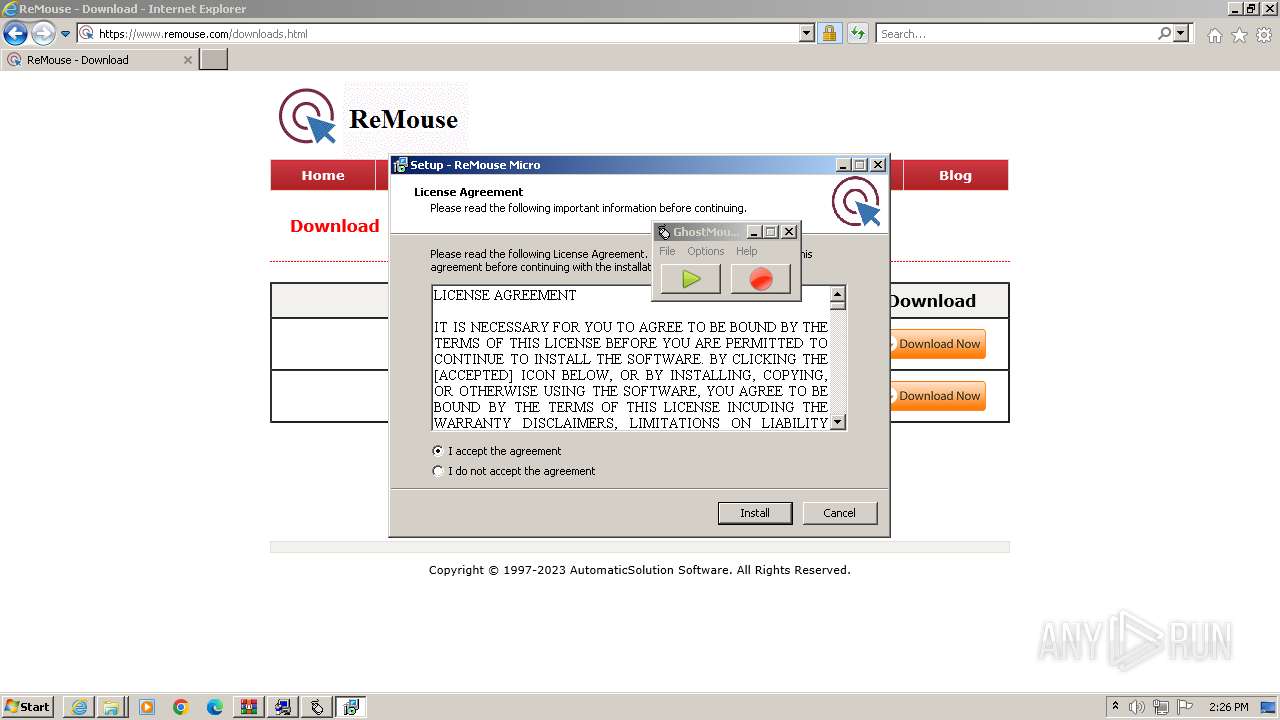Open the GhostMouse Help menu
This screenshot has width=1280, height=720.
click(x=747, y=251)
